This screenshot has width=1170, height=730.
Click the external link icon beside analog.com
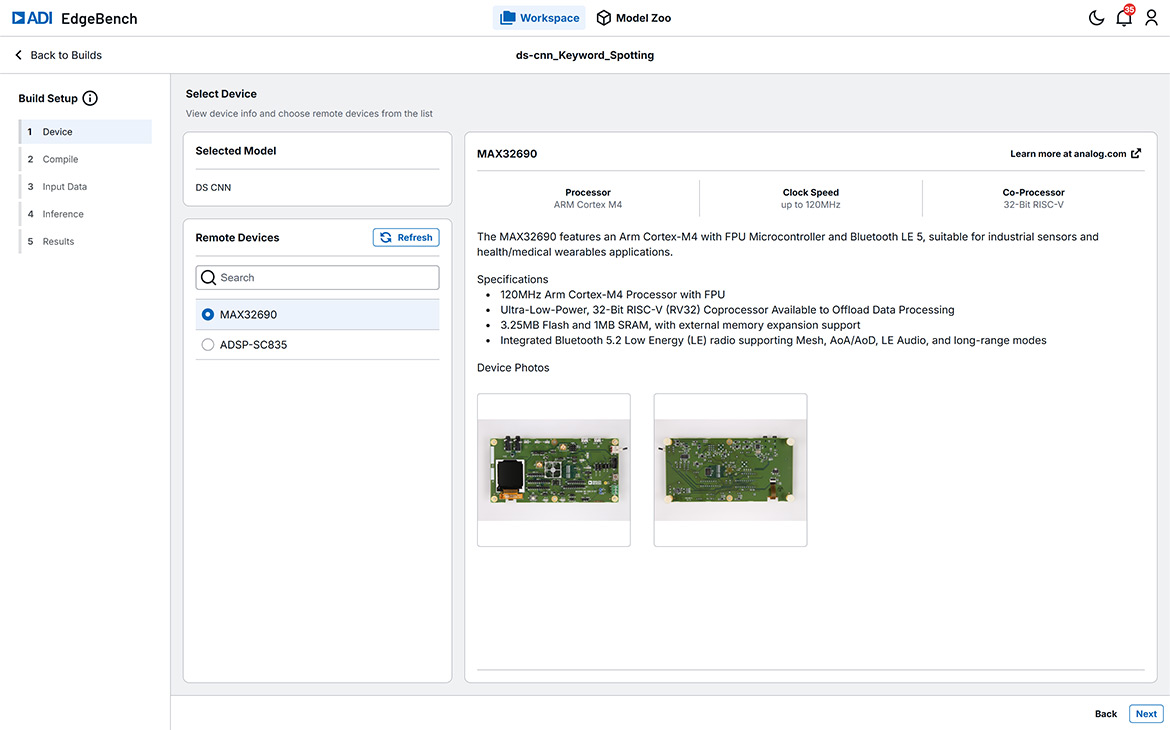(1136, 154)
